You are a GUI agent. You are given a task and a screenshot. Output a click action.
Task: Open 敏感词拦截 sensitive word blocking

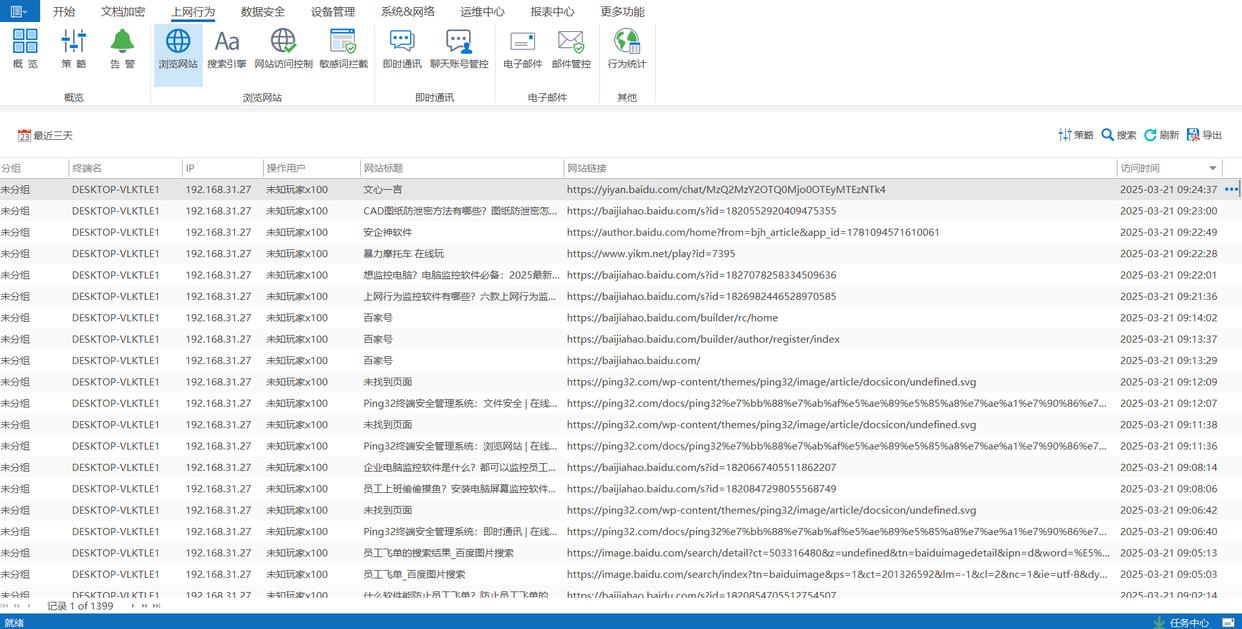pos(343,49)
